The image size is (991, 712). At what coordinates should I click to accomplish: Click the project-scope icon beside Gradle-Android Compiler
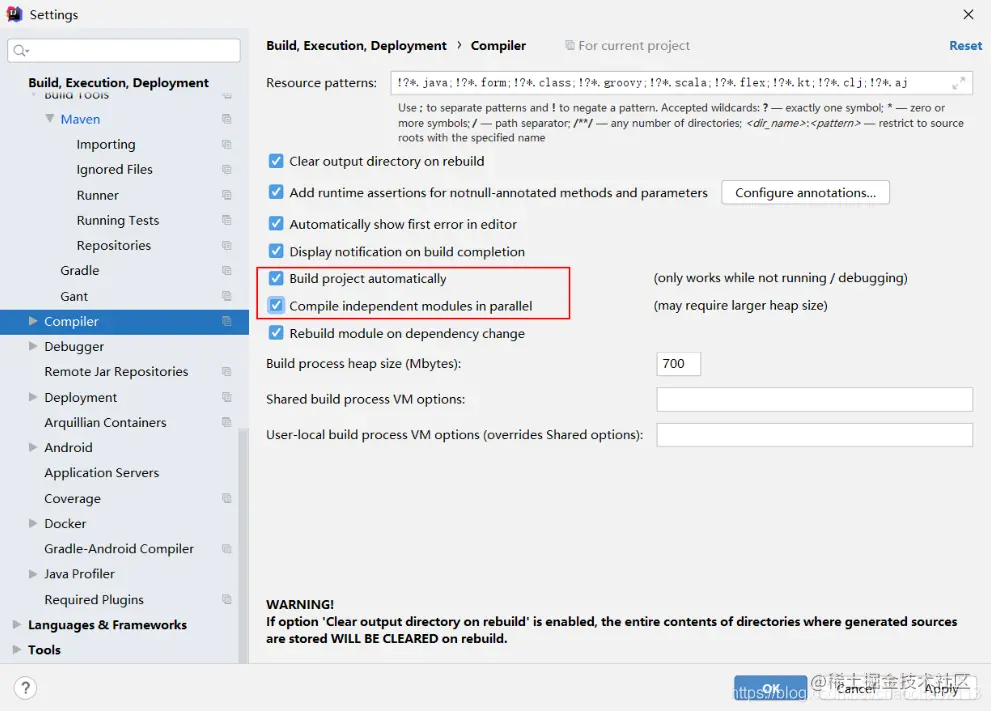pos(227,548)
